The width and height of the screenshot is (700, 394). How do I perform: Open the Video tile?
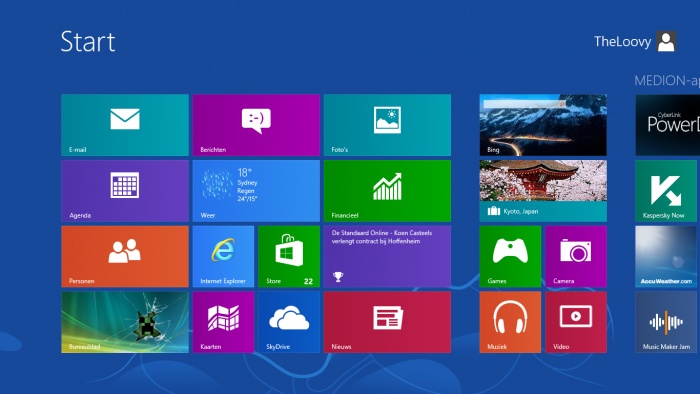576,322
